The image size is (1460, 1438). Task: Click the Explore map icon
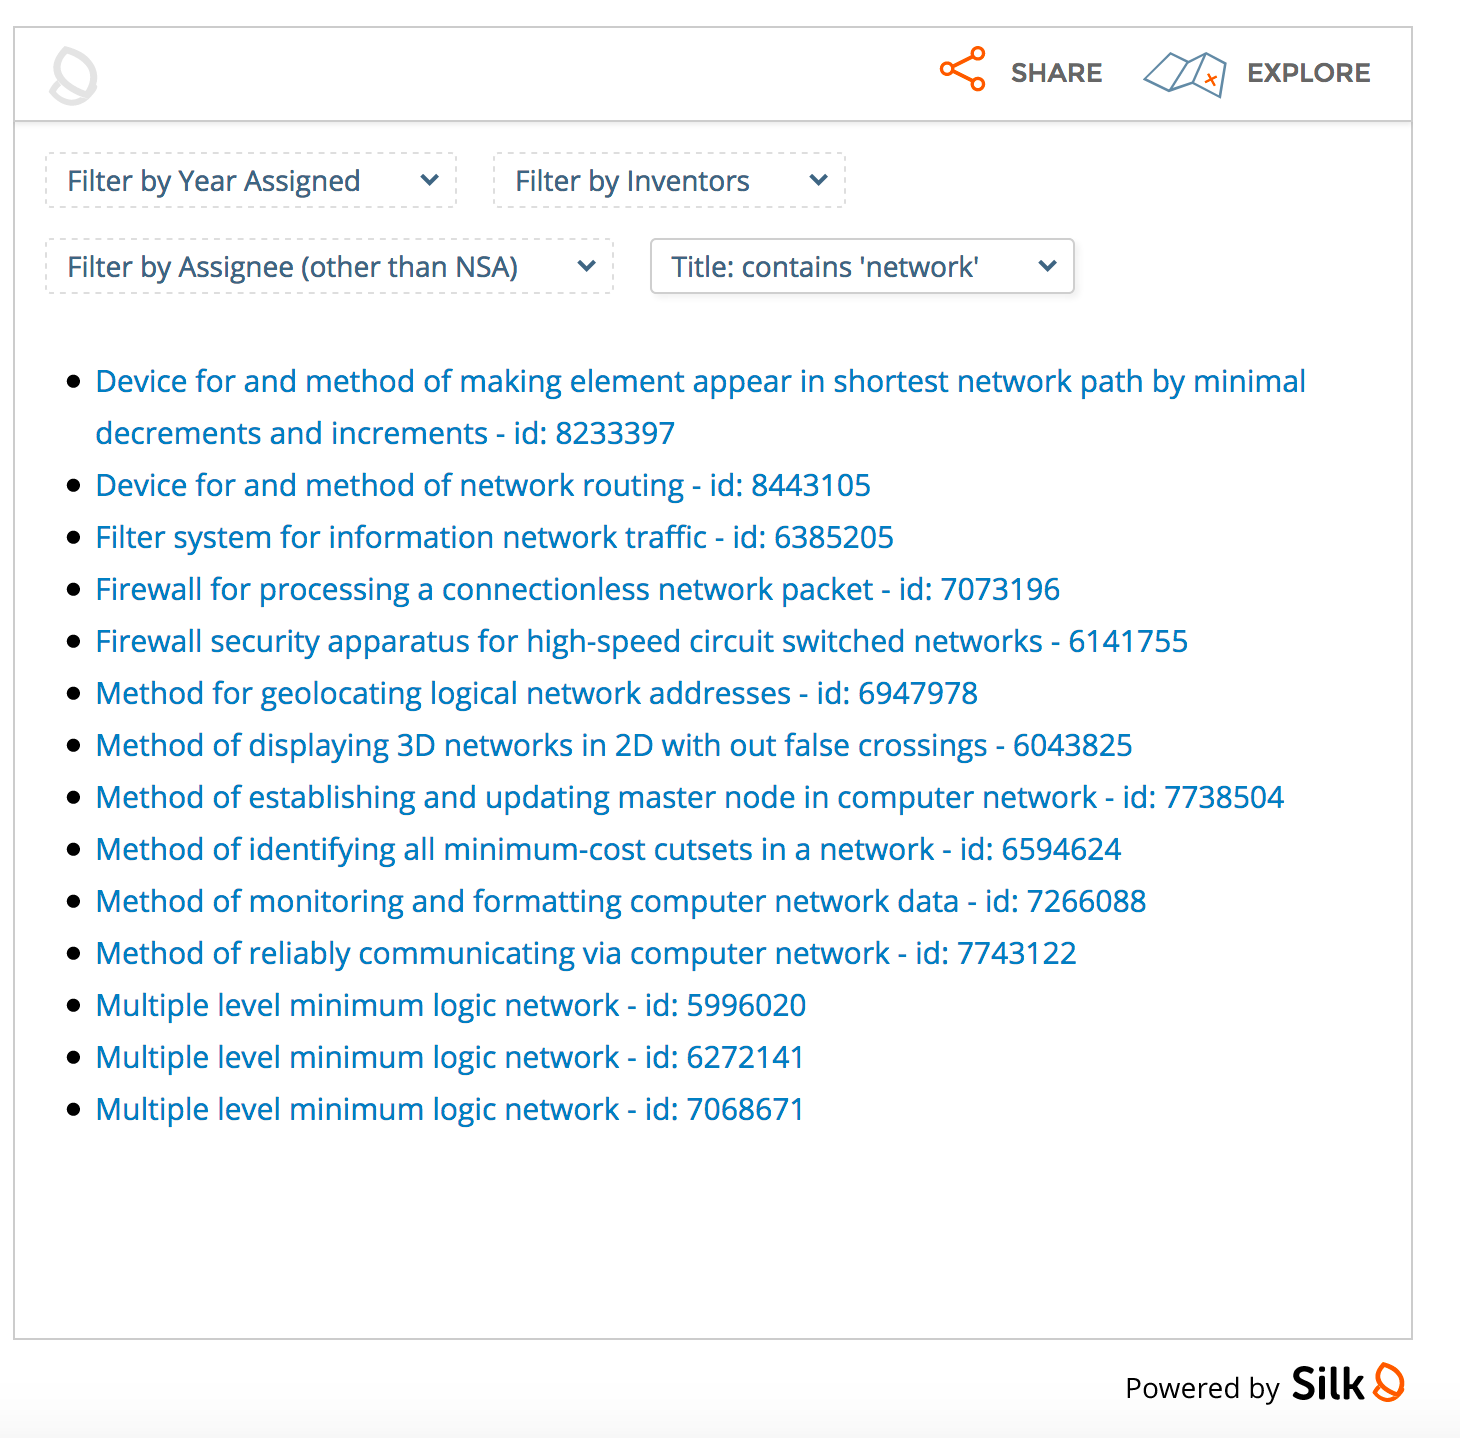click(1185, 74)
